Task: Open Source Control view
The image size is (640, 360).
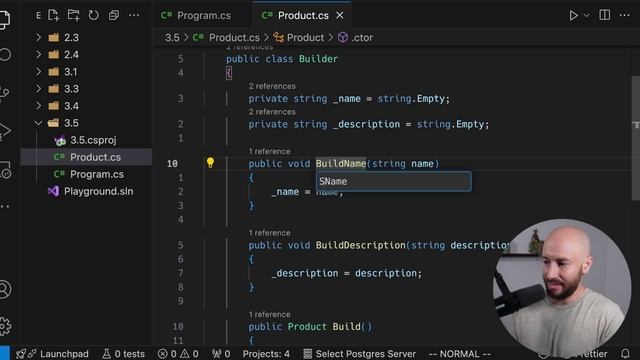Action: click(x=4, y=93)
